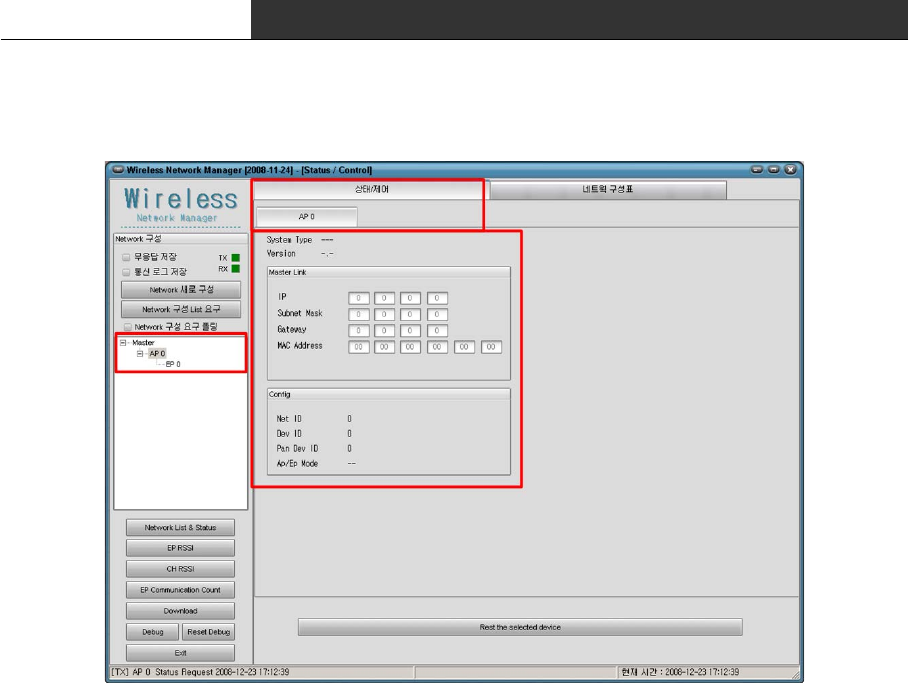Toggle Network 구성 요구 폴링 checkbox
The width and height of the screenshot is (908, 683).
(x=127, y=327)
